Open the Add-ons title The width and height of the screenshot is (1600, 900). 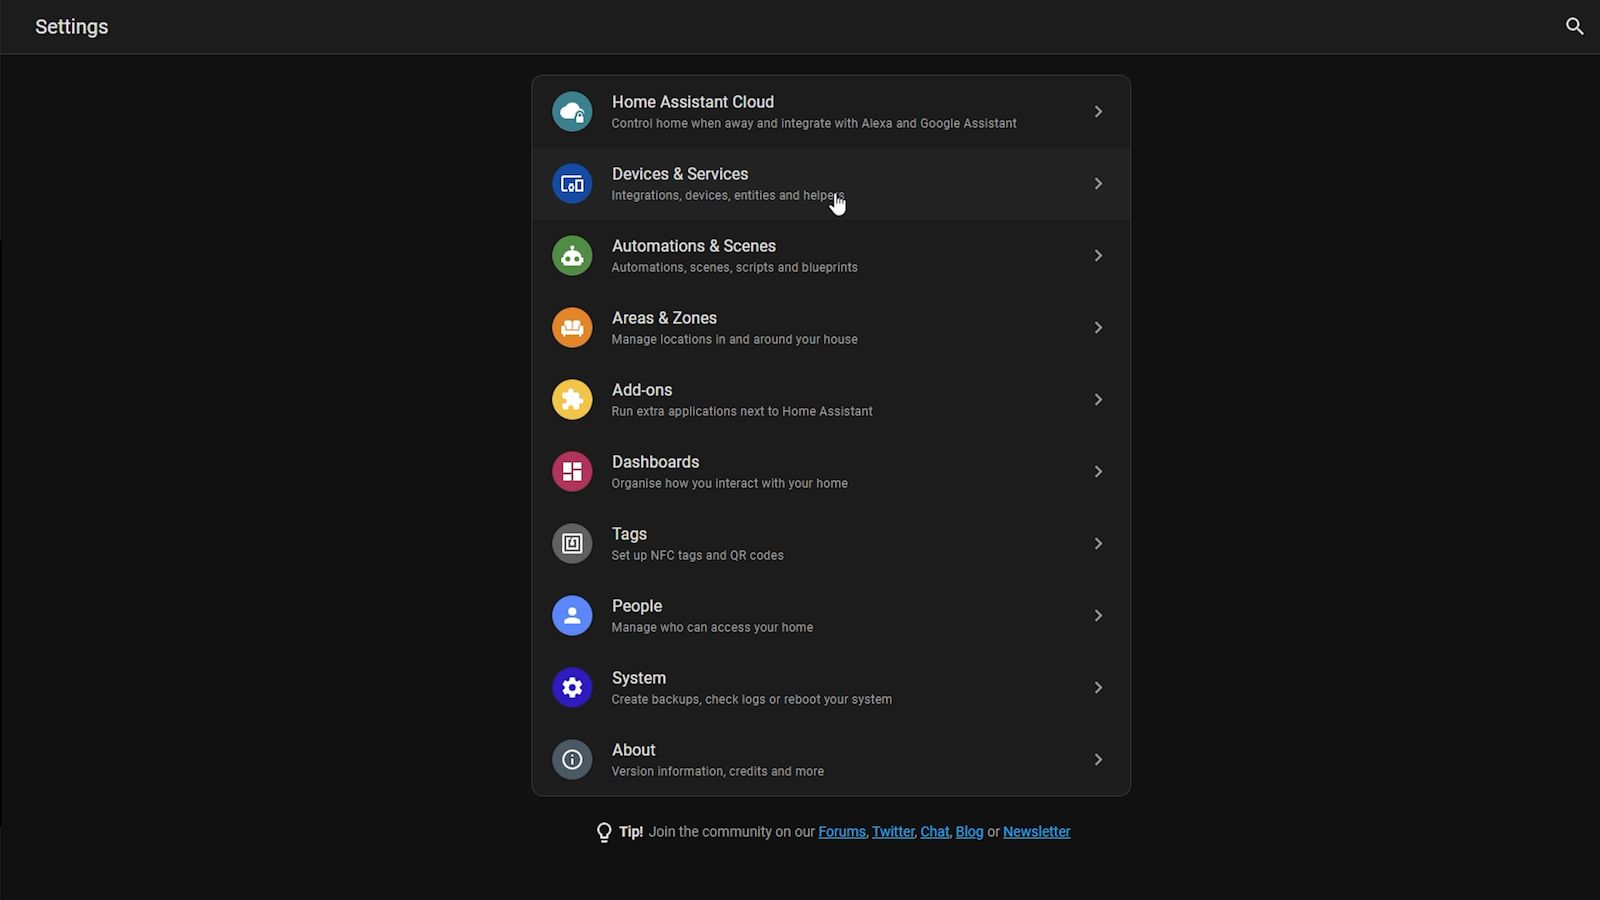(642, 390)
